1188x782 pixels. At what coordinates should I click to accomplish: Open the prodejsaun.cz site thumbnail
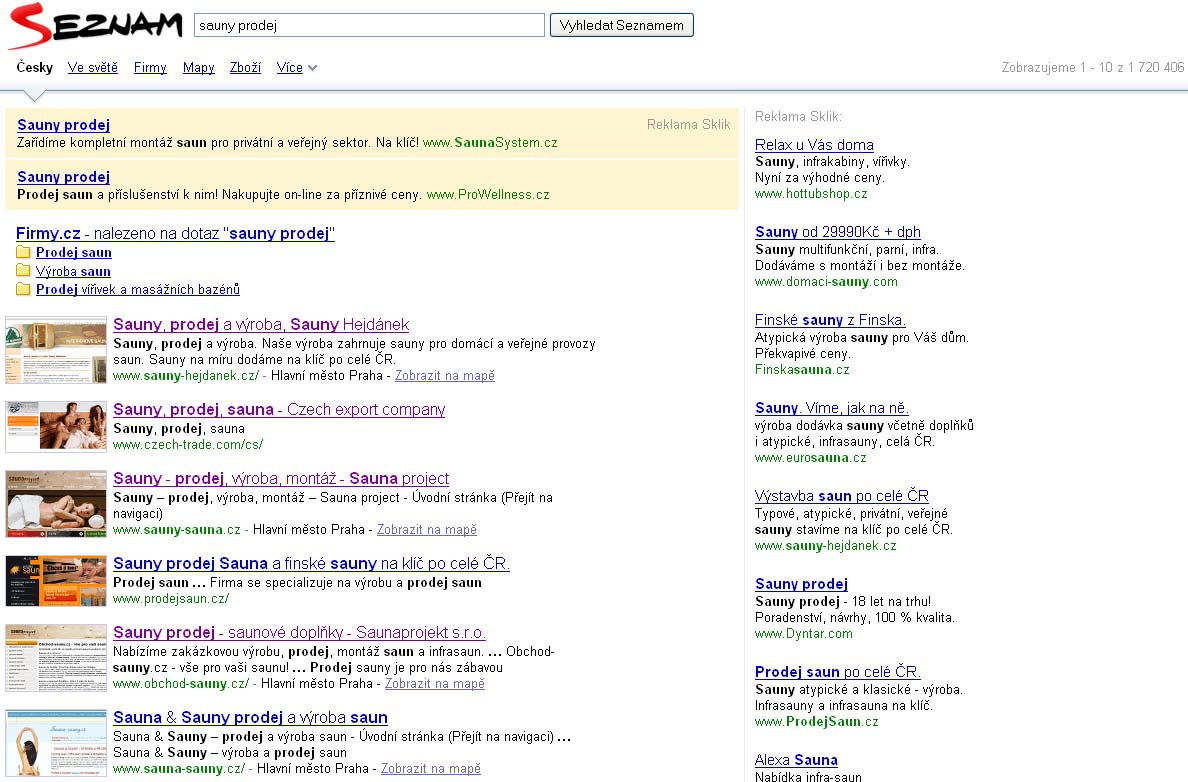pyautogui.click(x=56, y=580)
